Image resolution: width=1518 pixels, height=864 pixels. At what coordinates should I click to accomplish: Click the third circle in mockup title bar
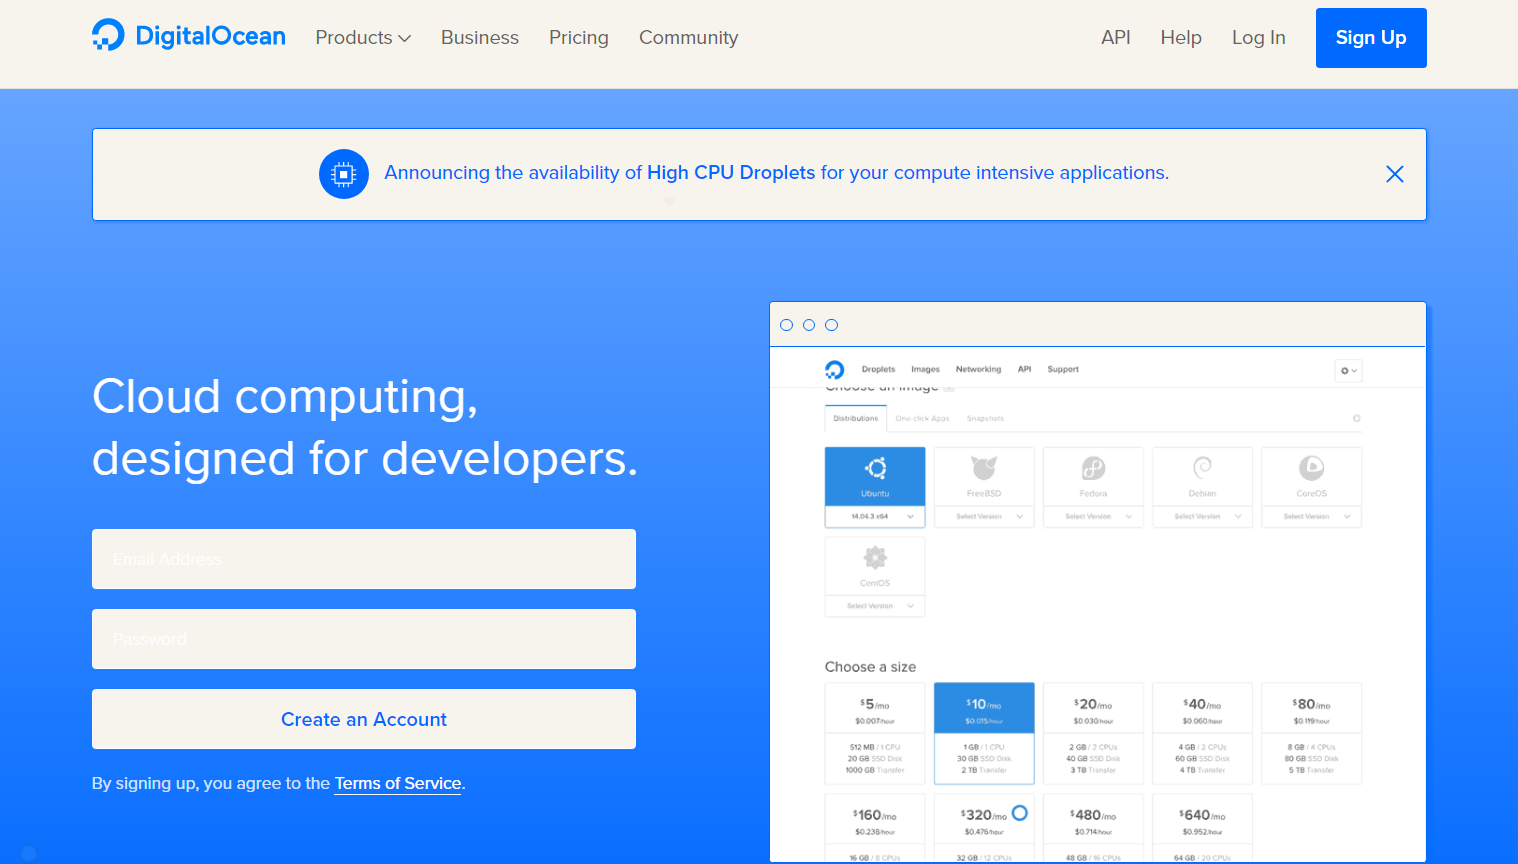(831, 325)
